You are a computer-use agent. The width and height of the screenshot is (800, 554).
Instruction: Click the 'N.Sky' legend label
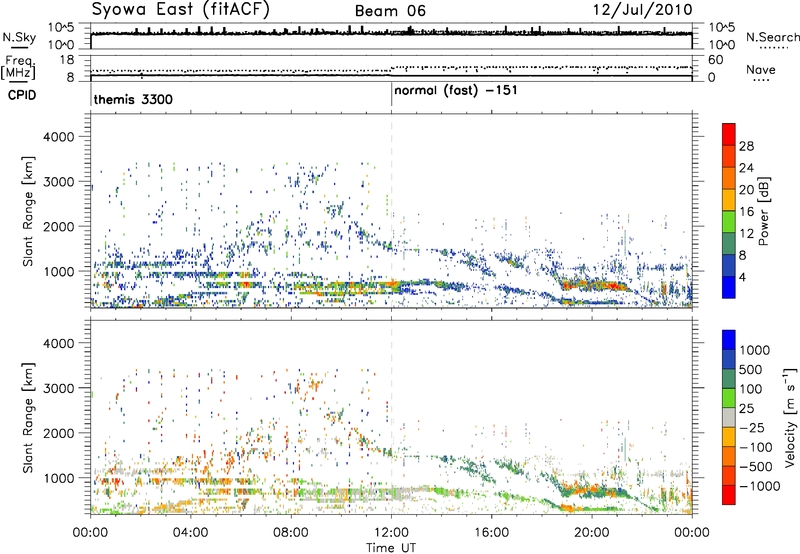point(19,38)
